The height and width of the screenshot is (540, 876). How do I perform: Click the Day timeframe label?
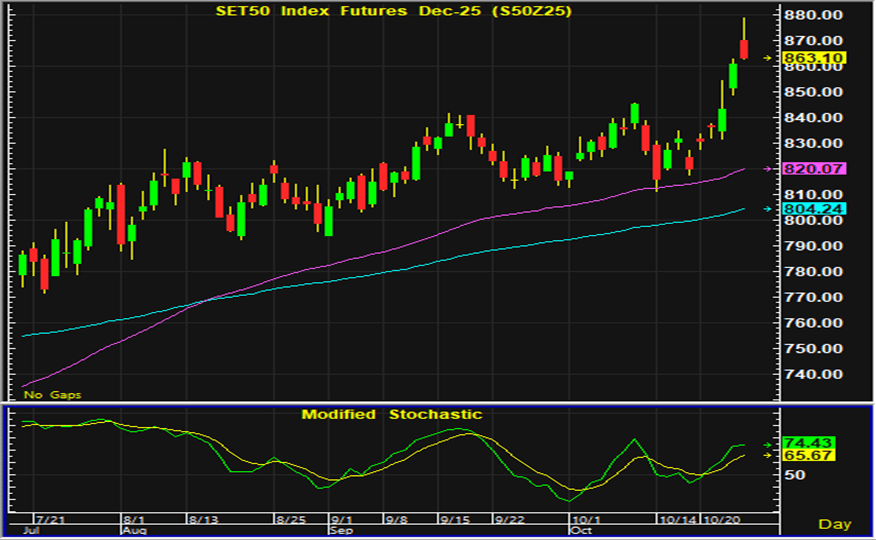point(835,524)
